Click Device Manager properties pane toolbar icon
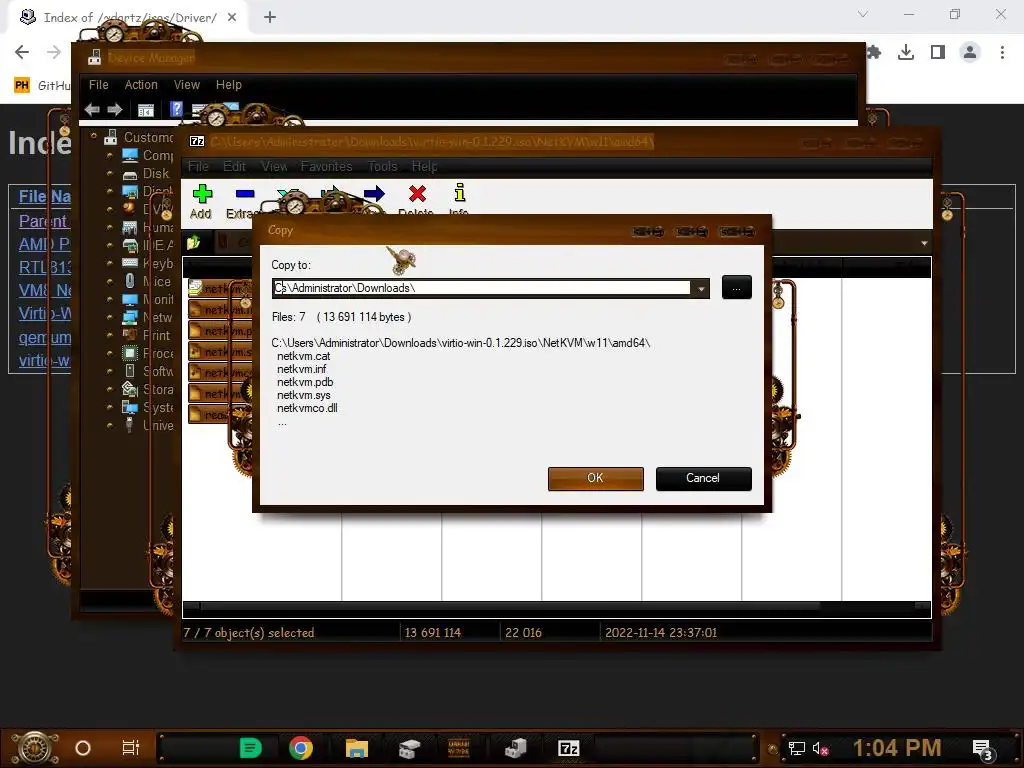The width and height of the screenshot is (1024, 768). [146, 110]
